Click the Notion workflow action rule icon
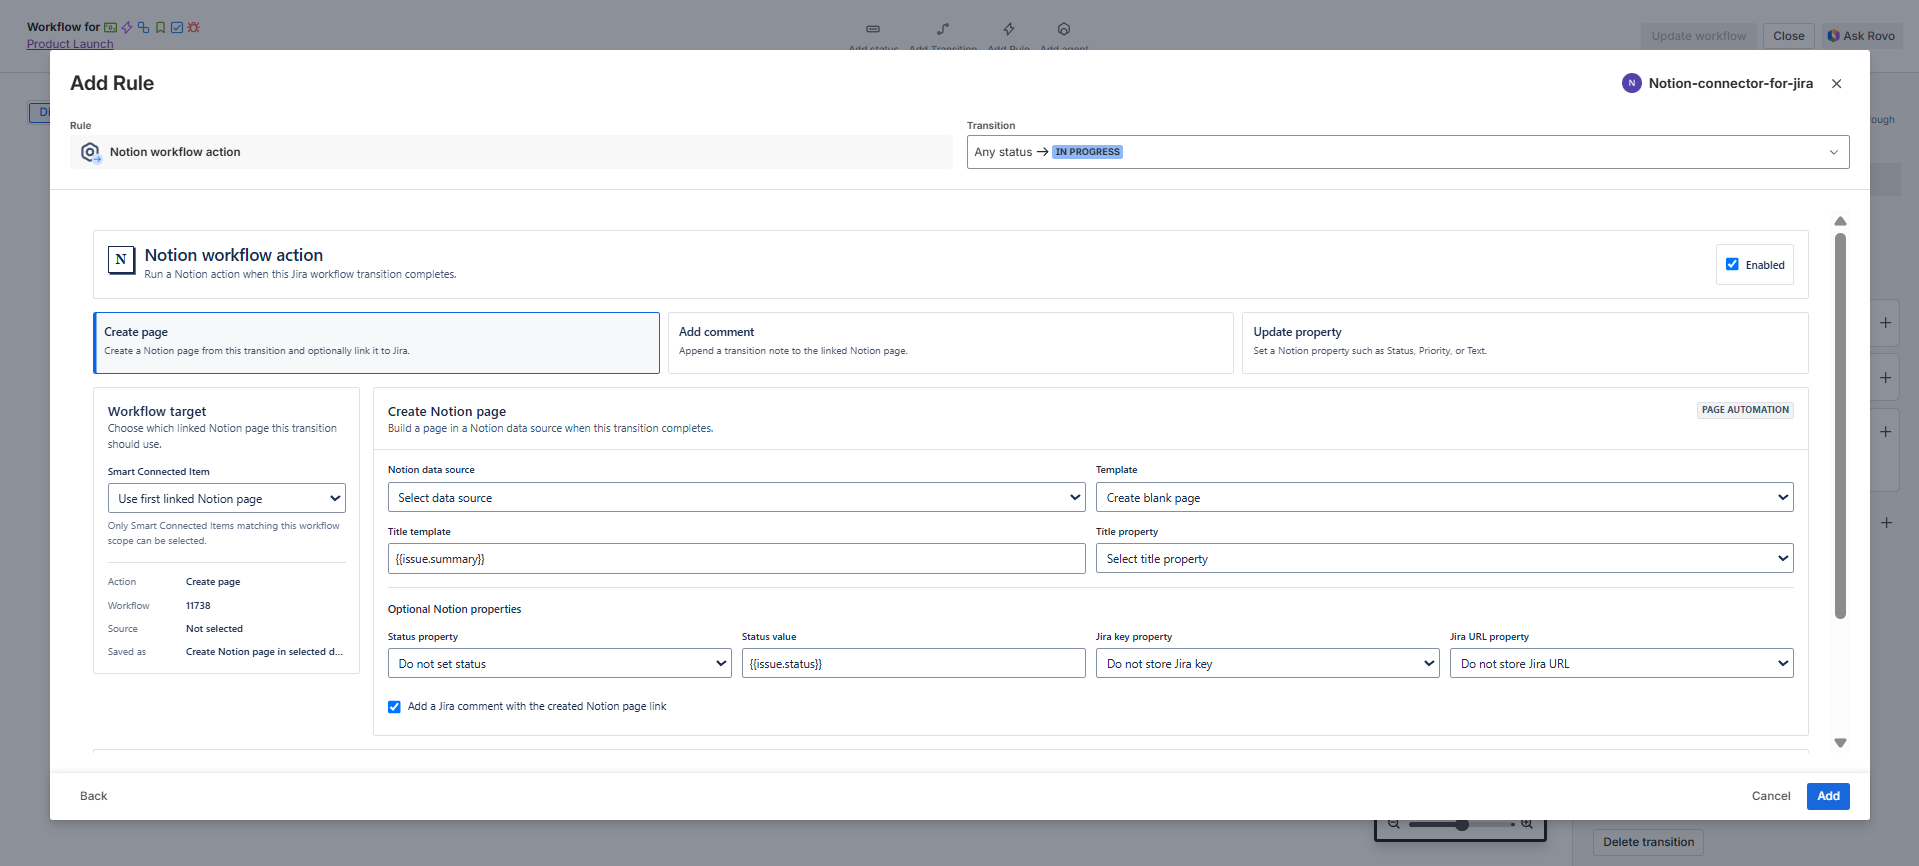Viewport: 1919px width, 866px height. click(x=90, y=152)
